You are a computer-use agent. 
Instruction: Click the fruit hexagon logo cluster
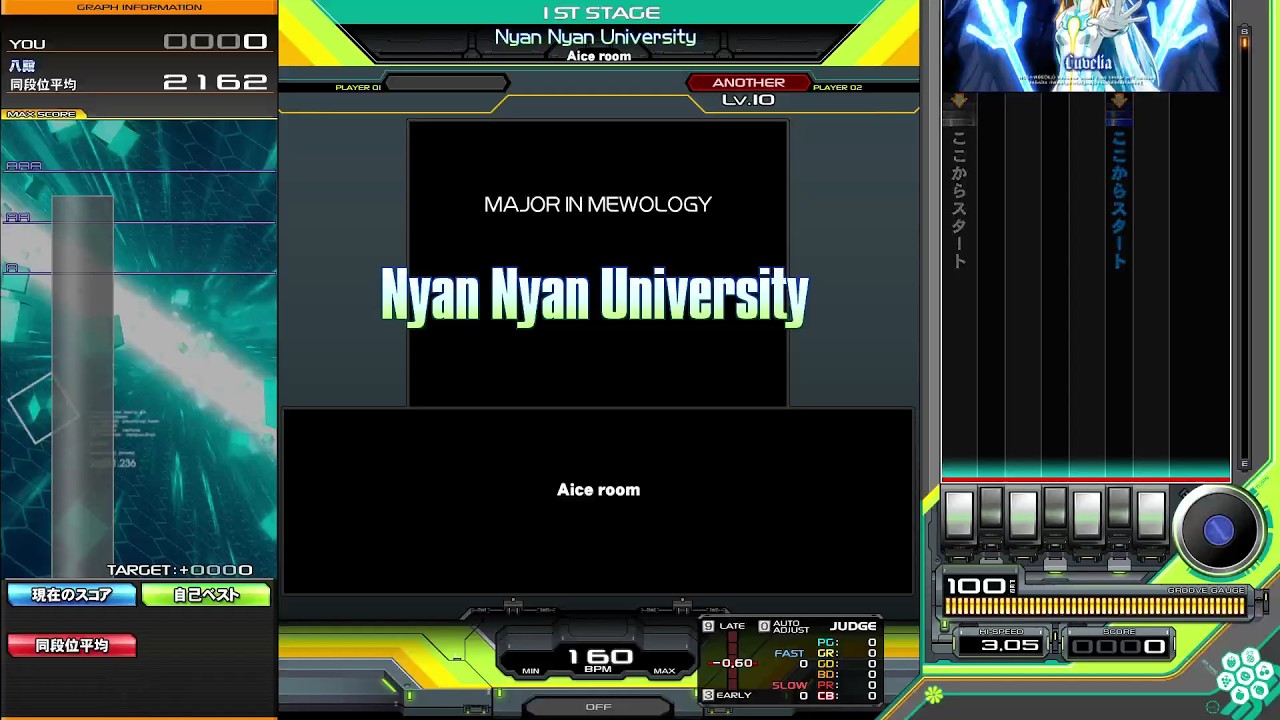[x=1244, y=678]
